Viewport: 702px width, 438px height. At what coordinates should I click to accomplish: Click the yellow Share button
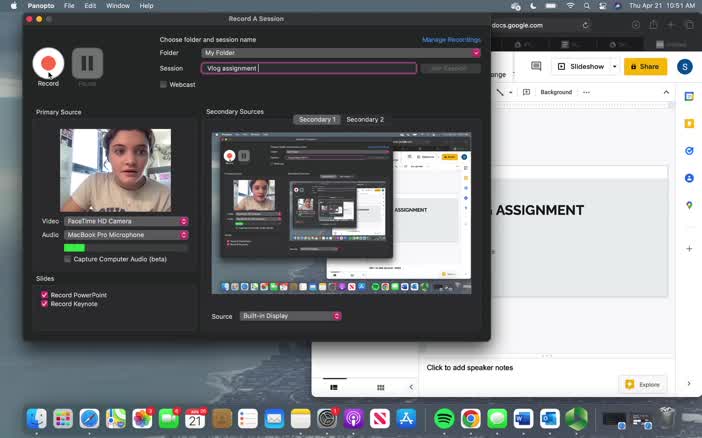645,66
